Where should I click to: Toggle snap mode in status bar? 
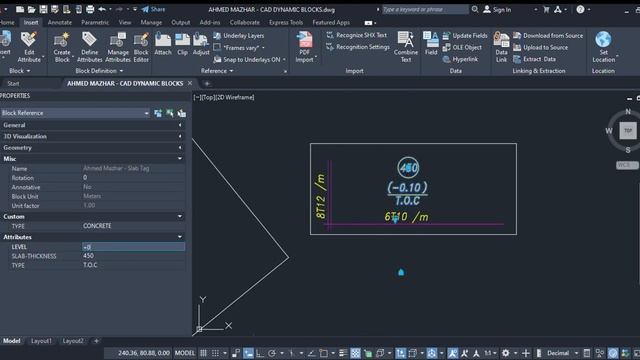(x=215, y=353)
